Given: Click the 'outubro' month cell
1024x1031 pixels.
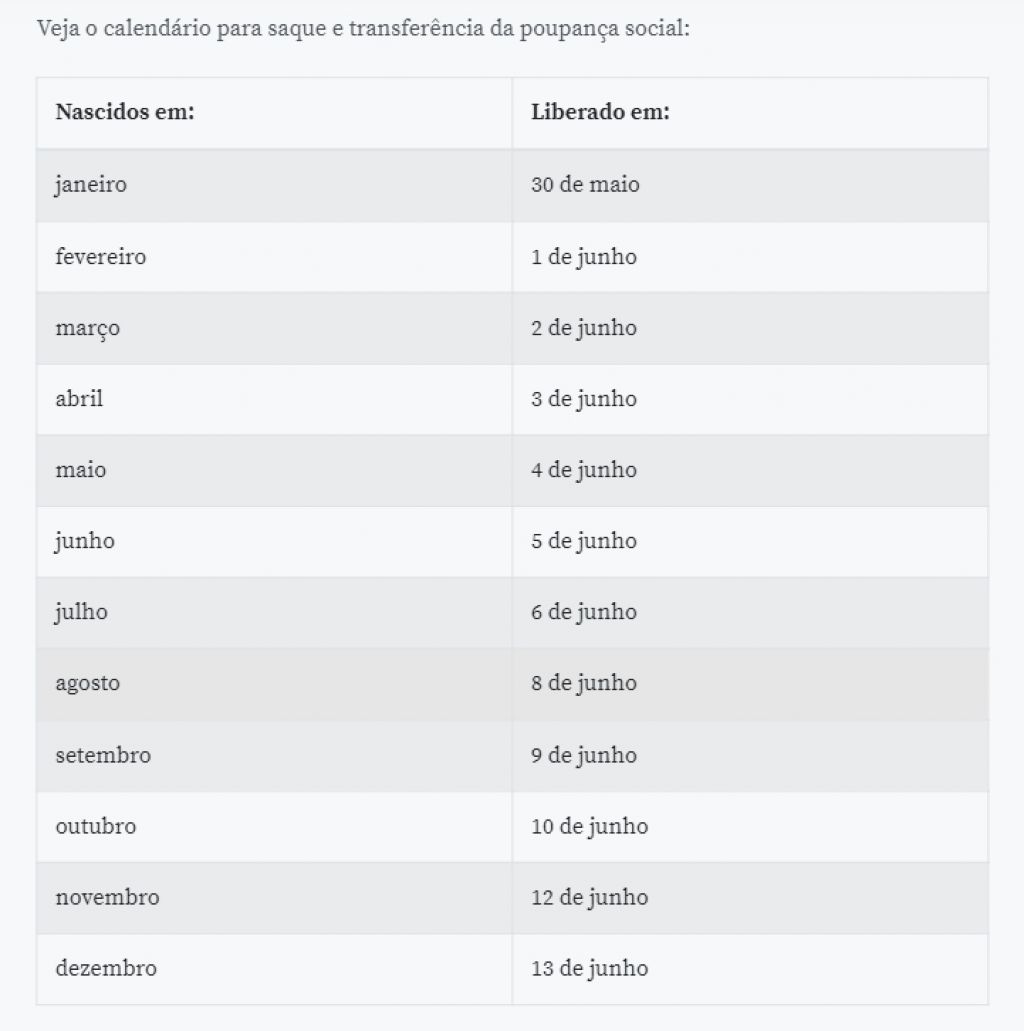Looking at the screenshot, I should 274,827.
